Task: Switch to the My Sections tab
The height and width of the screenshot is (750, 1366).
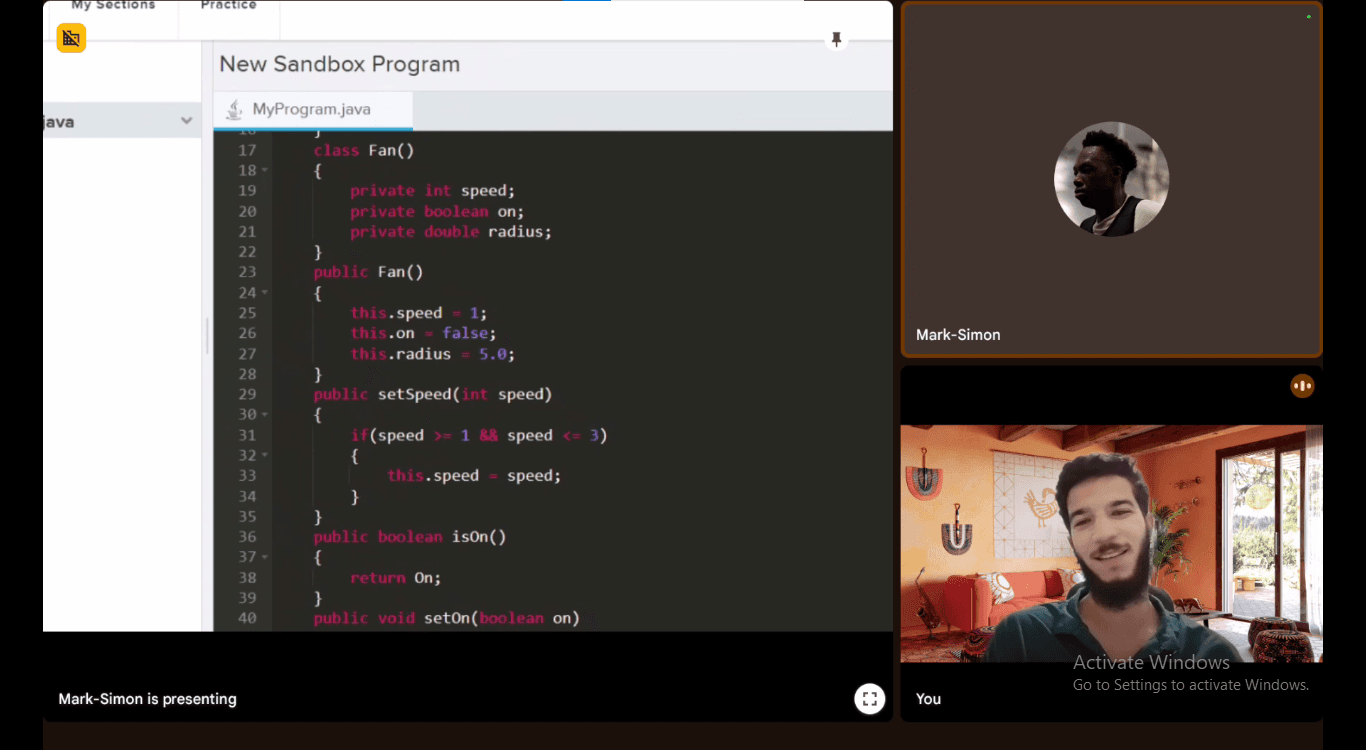Action: tap(113, 6)
